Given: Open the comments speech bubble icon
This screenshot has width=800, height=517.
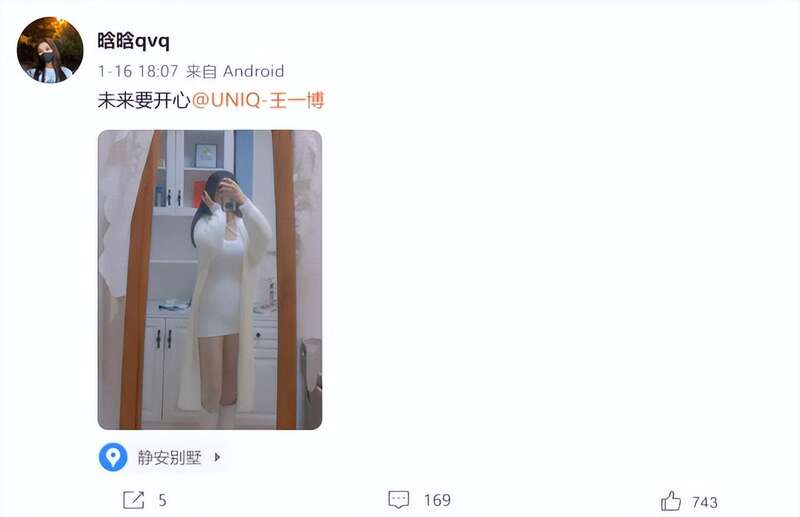Looking at the screenshot, I should (398, 500).
